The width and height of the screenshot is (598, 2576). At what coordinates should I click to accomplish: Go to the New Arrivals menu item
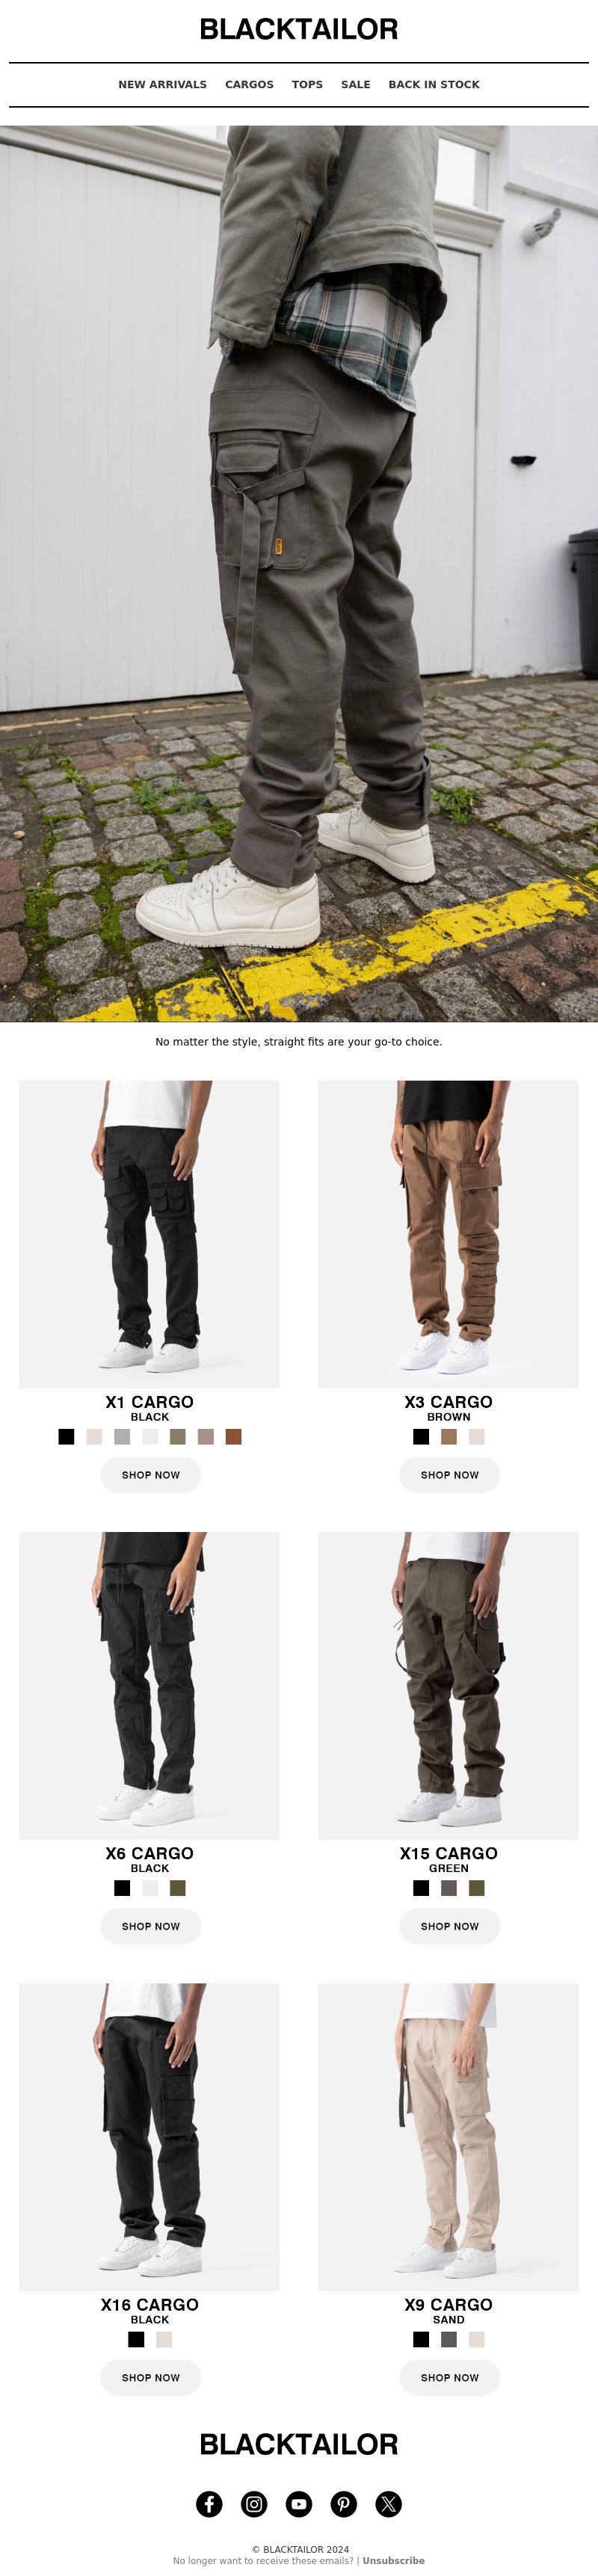pos(162,84)
